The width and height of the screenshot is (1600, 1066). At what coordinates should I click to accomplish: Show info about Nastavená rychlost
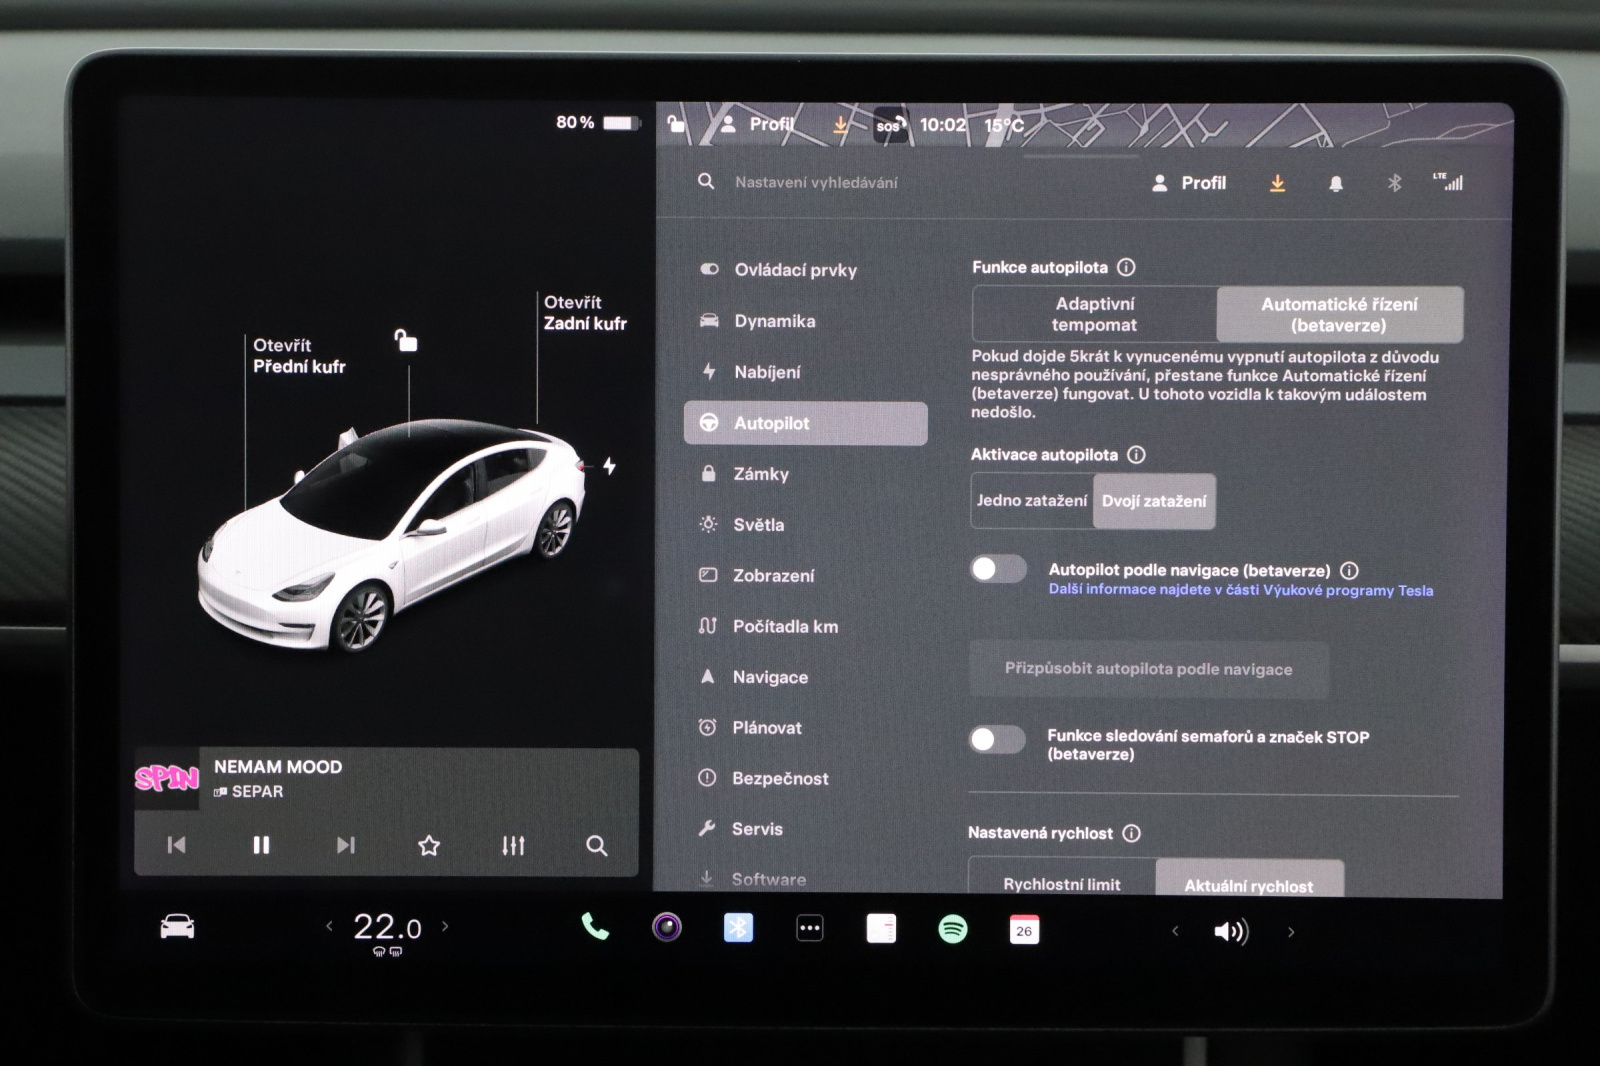[x=1131, y=833]
